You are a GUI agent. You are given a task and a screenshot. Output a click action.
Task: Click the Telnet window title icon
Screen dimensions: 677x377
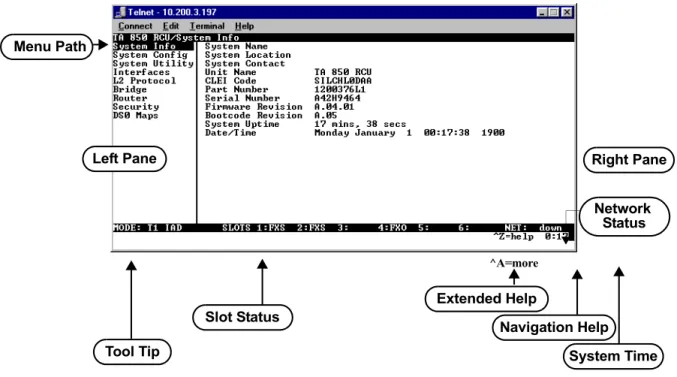click(120, 12)
